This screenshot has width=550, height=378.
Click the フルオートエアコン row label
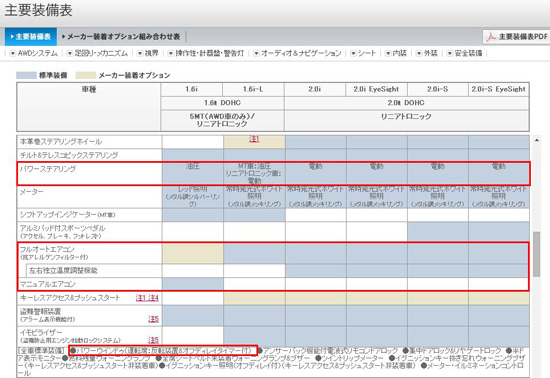pyautogui.click(x=54, y=253)
